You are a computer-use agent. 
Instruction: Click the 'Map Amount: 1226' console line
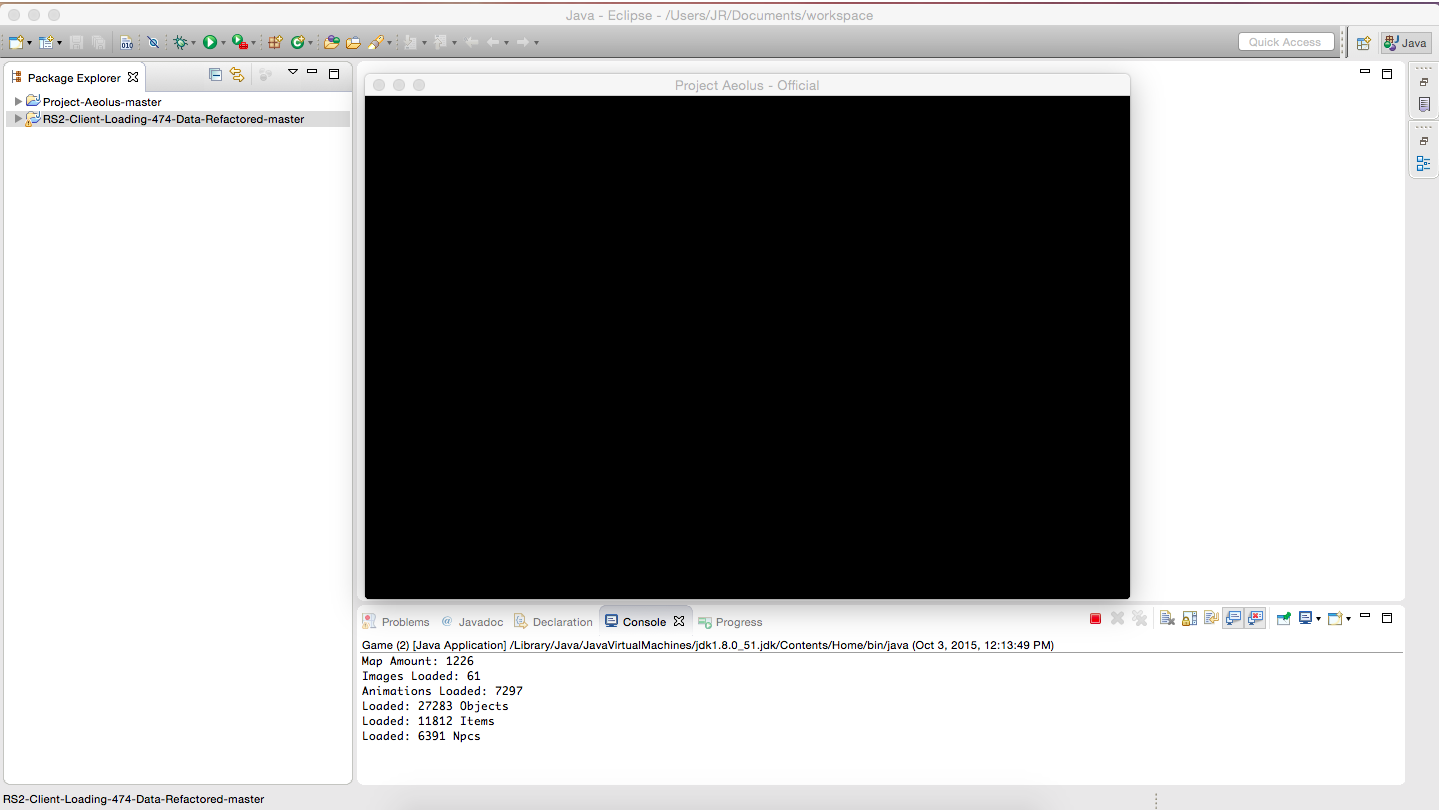[418, 661]
